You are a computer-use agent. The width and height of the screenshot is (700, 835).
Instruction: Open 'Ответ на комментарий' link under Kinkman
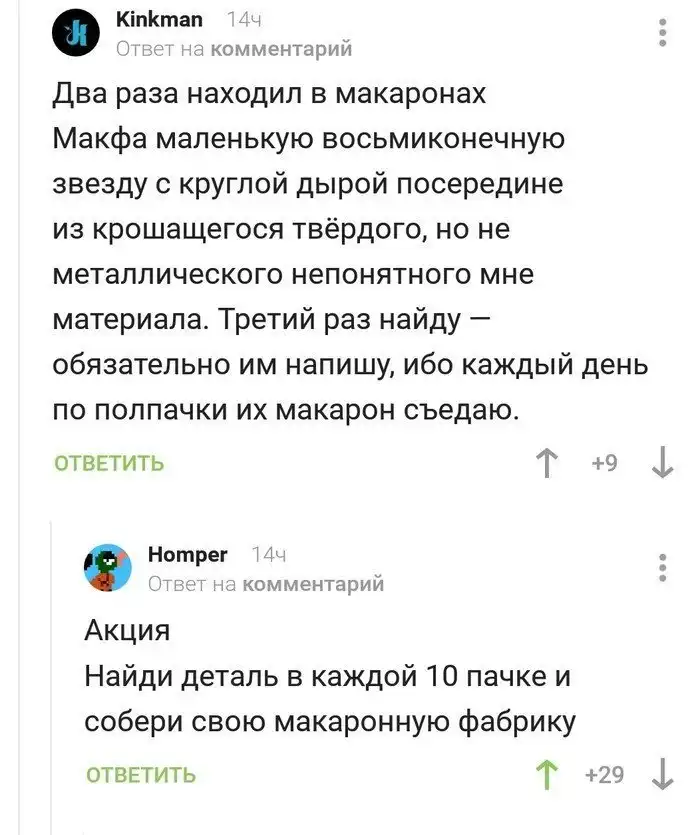[234, 47]
